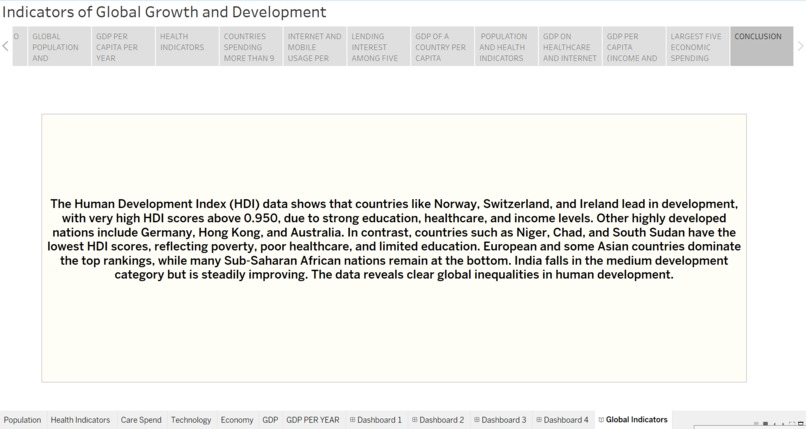Open the Global Population story point
Image resolution: width=806 pixels, height=429 pixels.
(59, 46)
